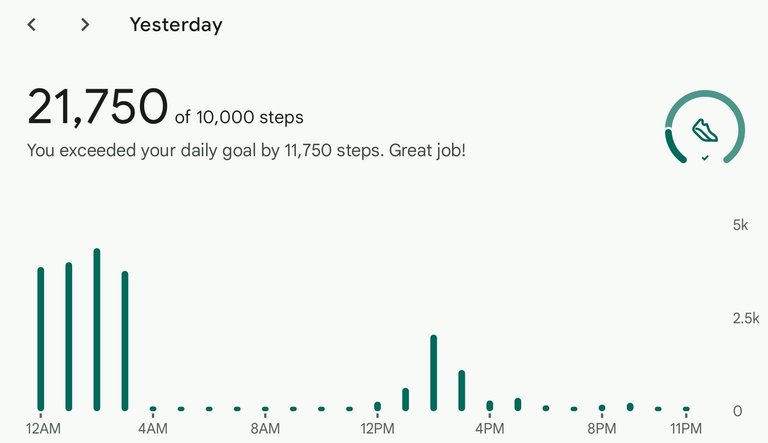Screen dimensions: 768x443
Task: Tap the 'of 10,000 steps' goal text
Action: 239,117
